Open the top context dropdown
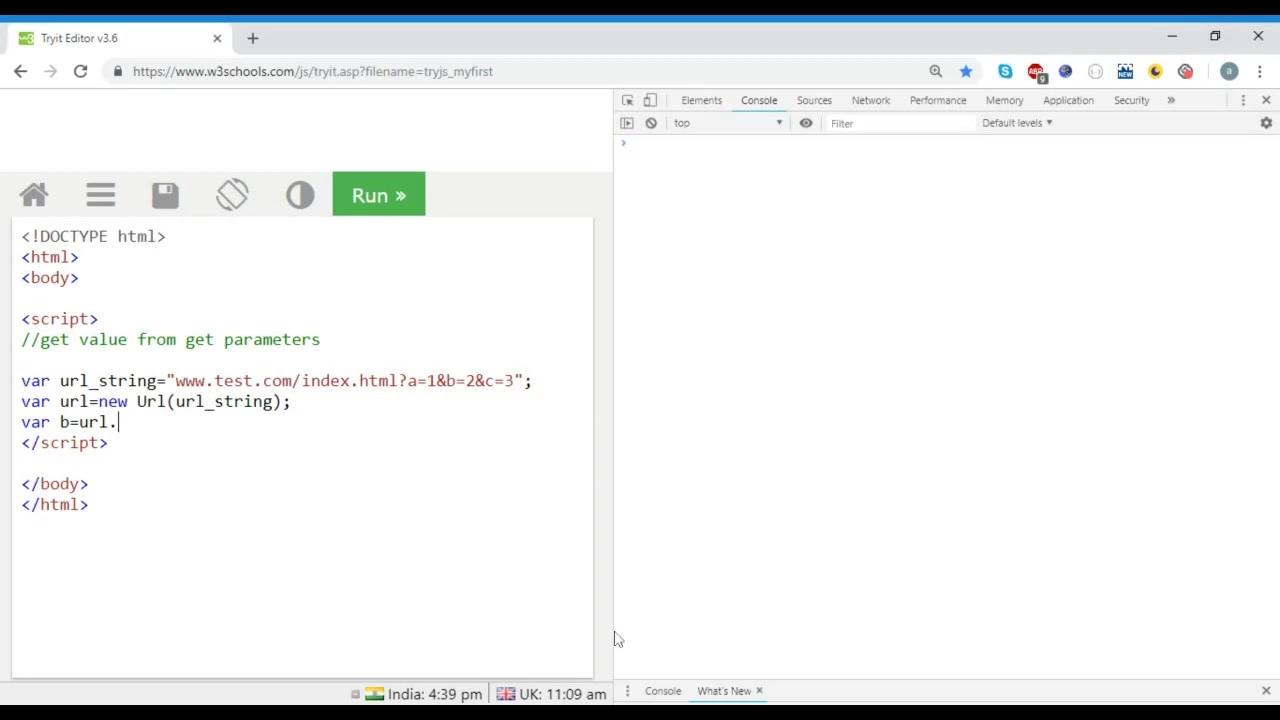 pos(727,123)
